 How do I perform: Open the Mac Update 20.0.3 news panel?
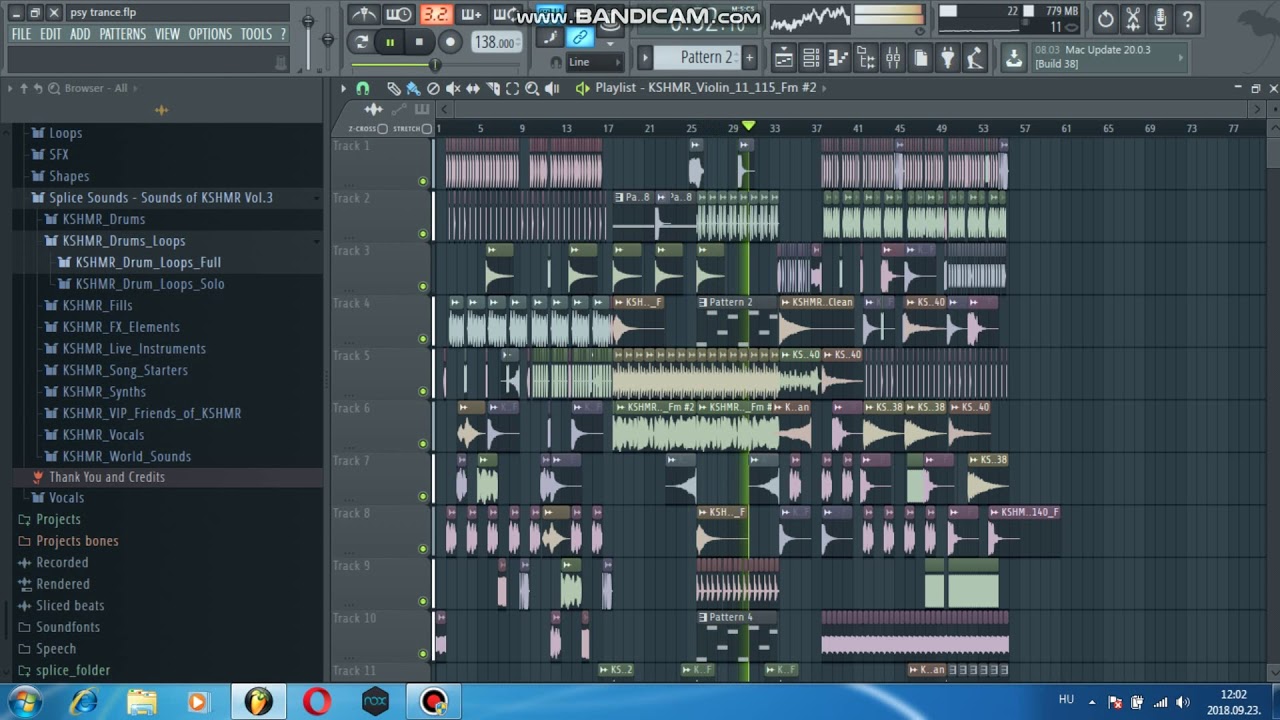pyautogui.click(x=1108, y=57)
